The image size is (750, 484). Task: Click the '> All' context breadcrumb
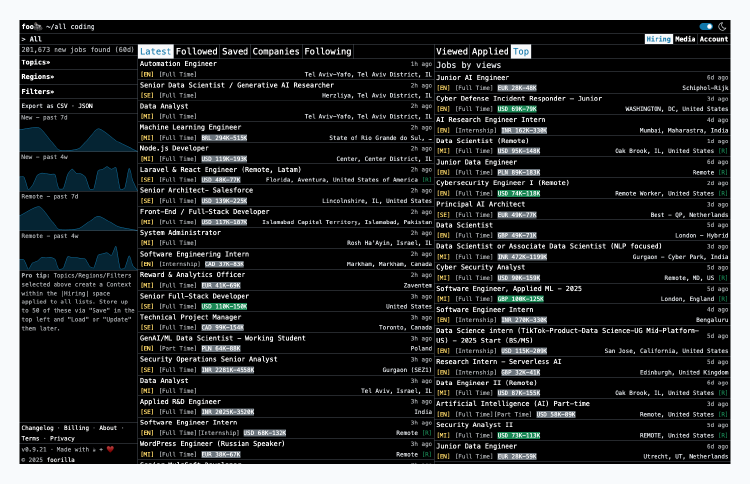coord(32,39)
